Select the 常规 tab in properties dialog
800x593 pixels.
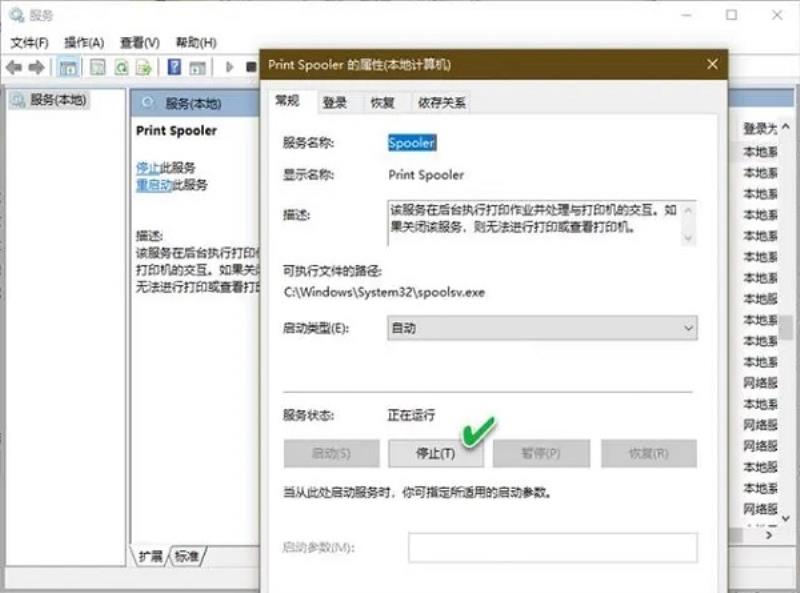pos(287,101)
